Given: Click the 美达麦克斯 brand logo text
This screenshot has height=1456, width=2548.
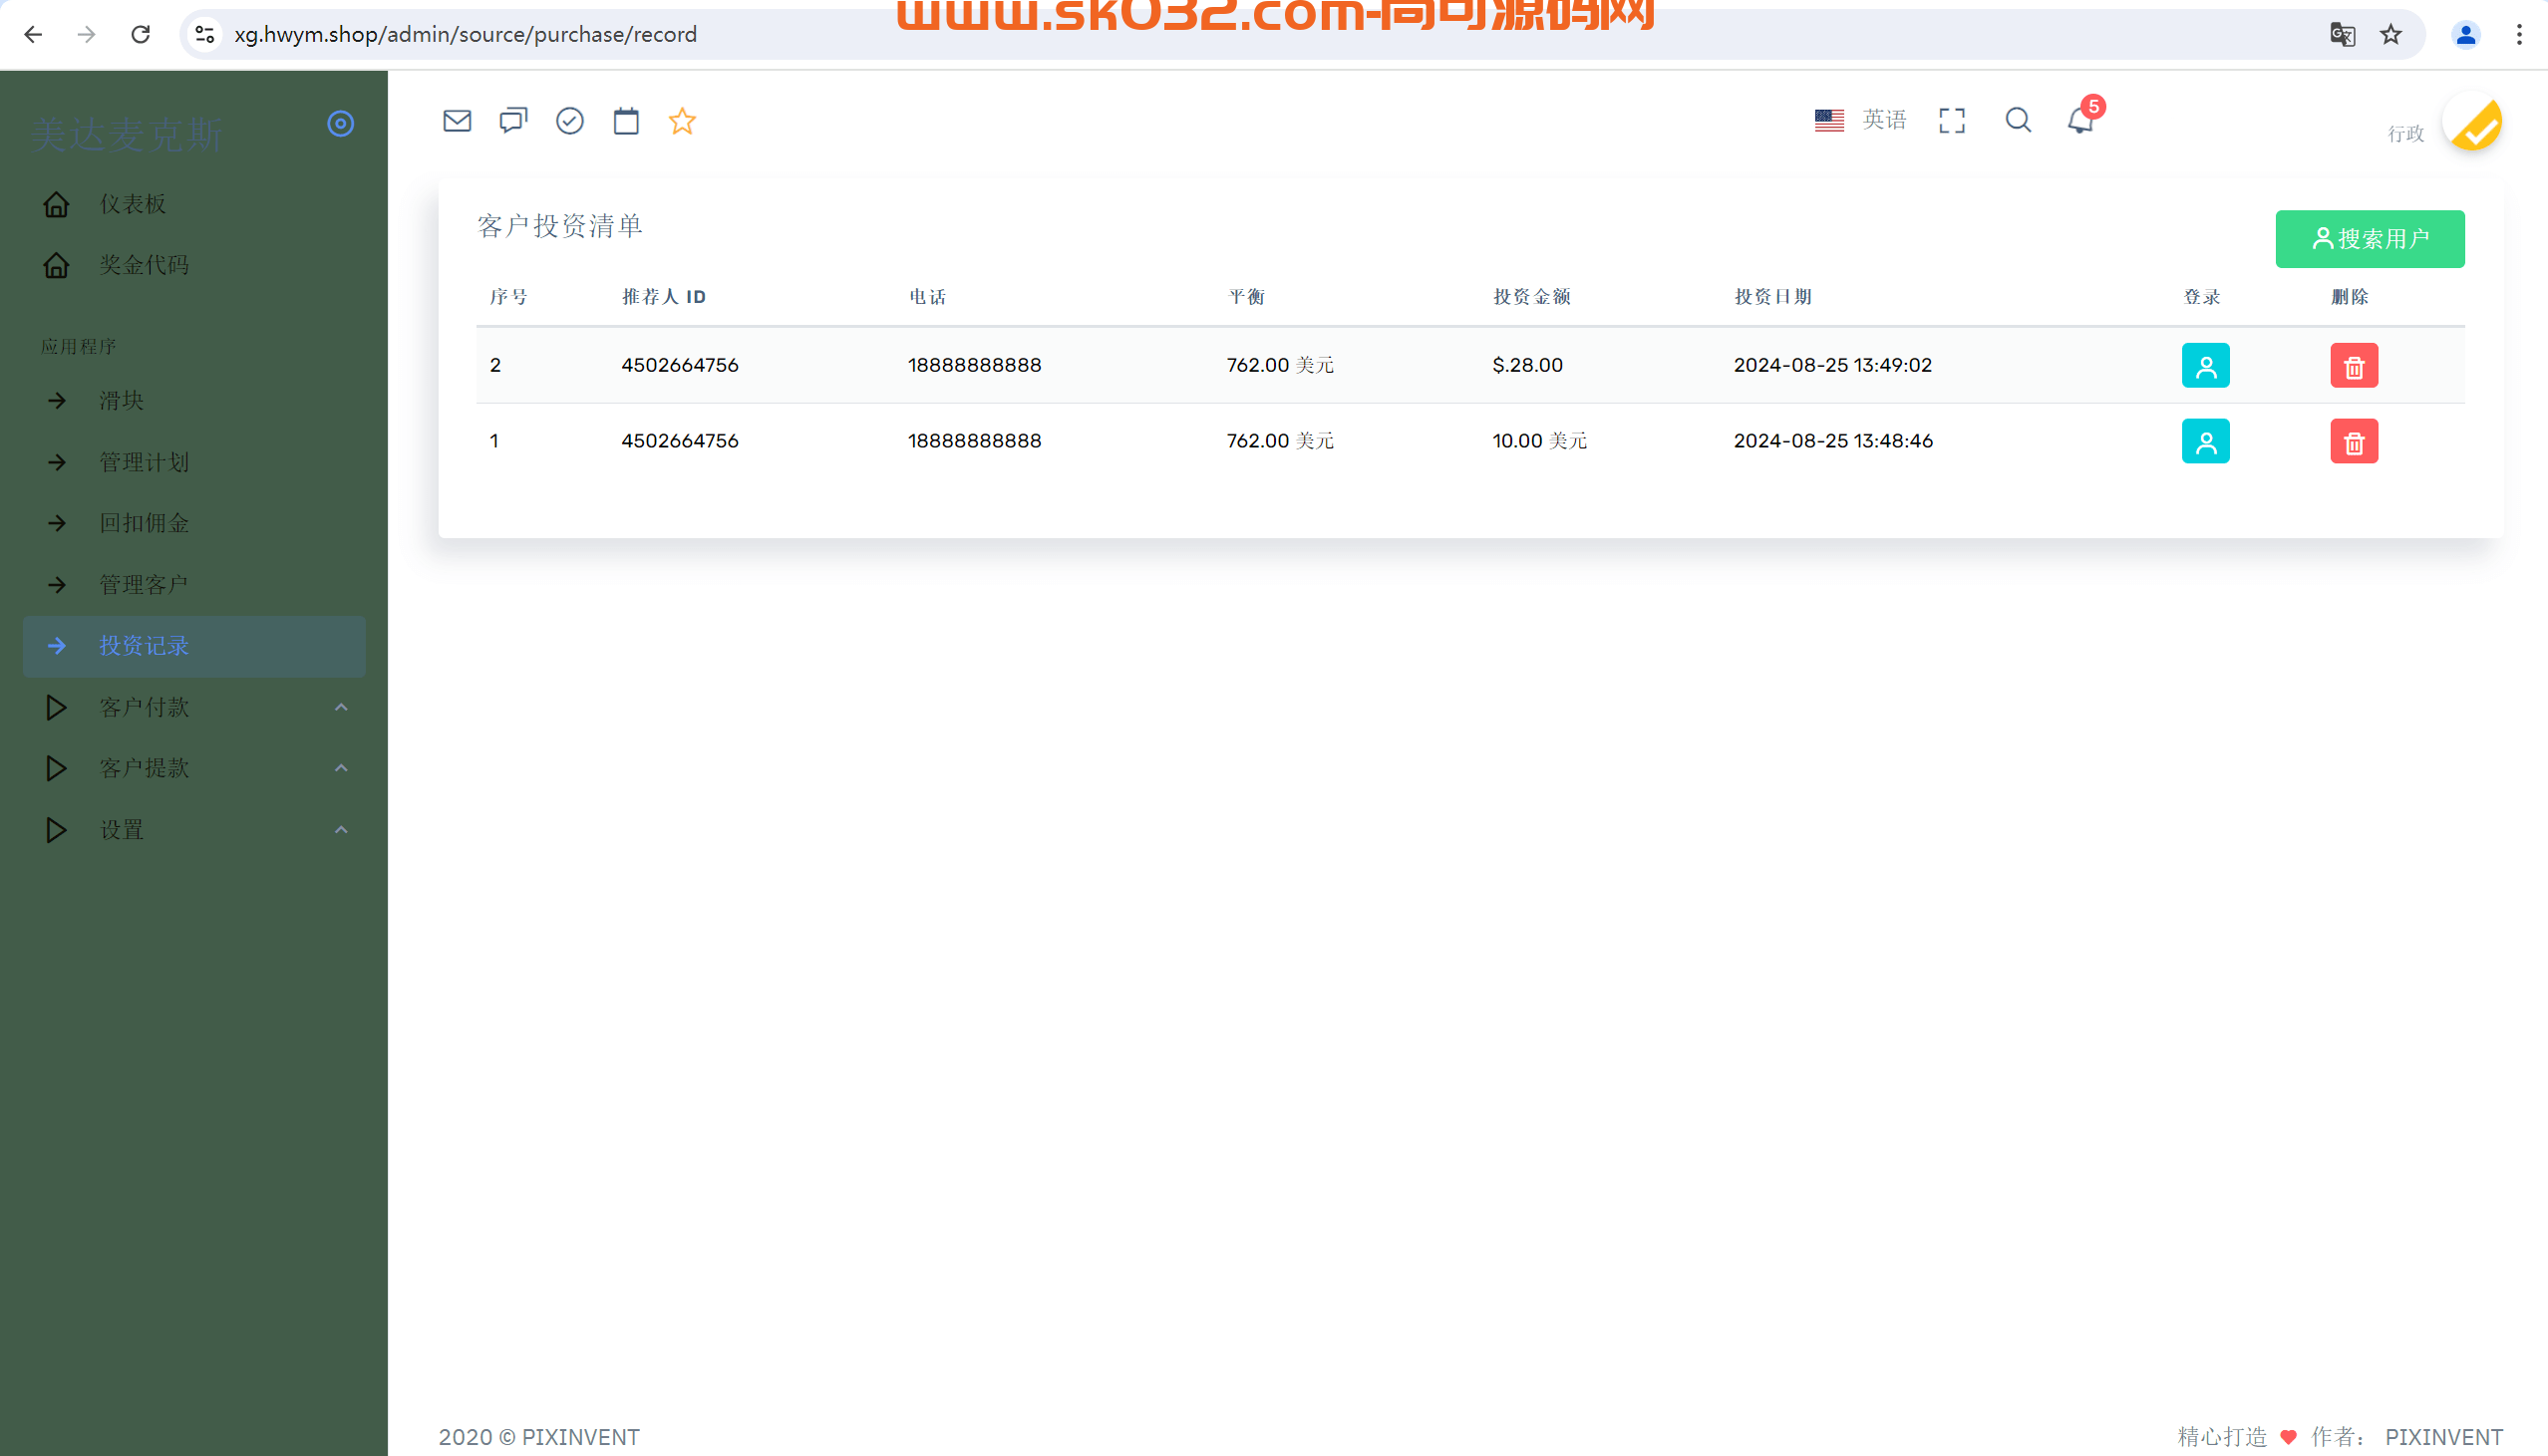Looking at the screenshot, I should (126, 134).
